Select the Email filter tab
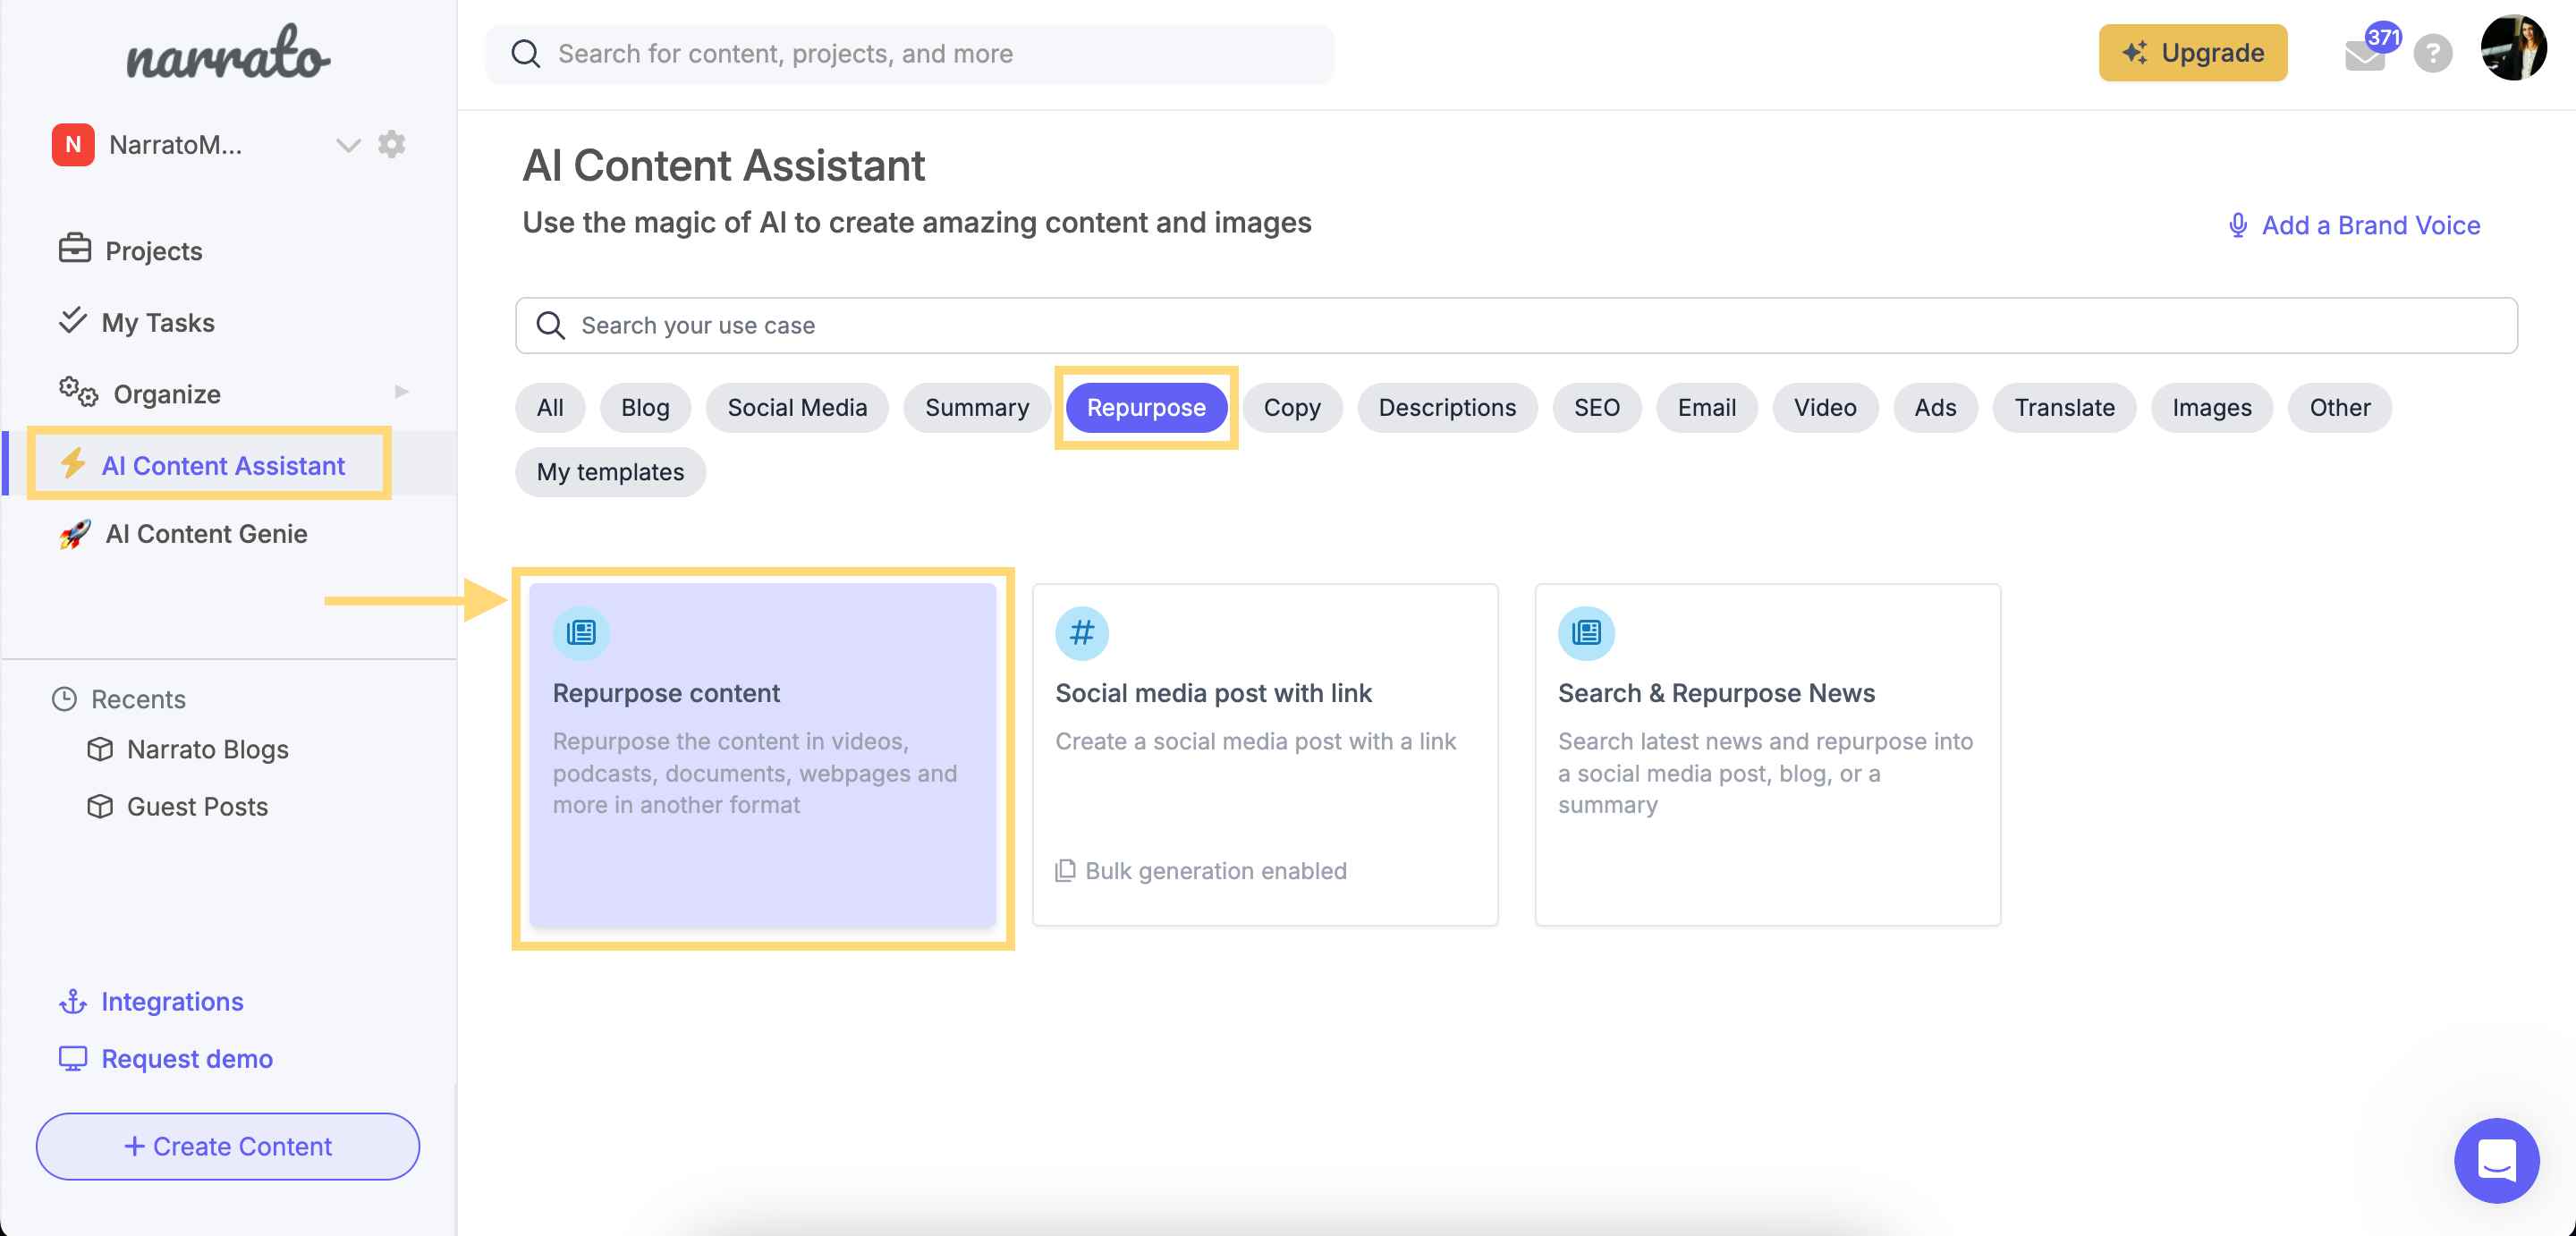The height and width of the screenshot is (1236, 2576). (1706, 407)
